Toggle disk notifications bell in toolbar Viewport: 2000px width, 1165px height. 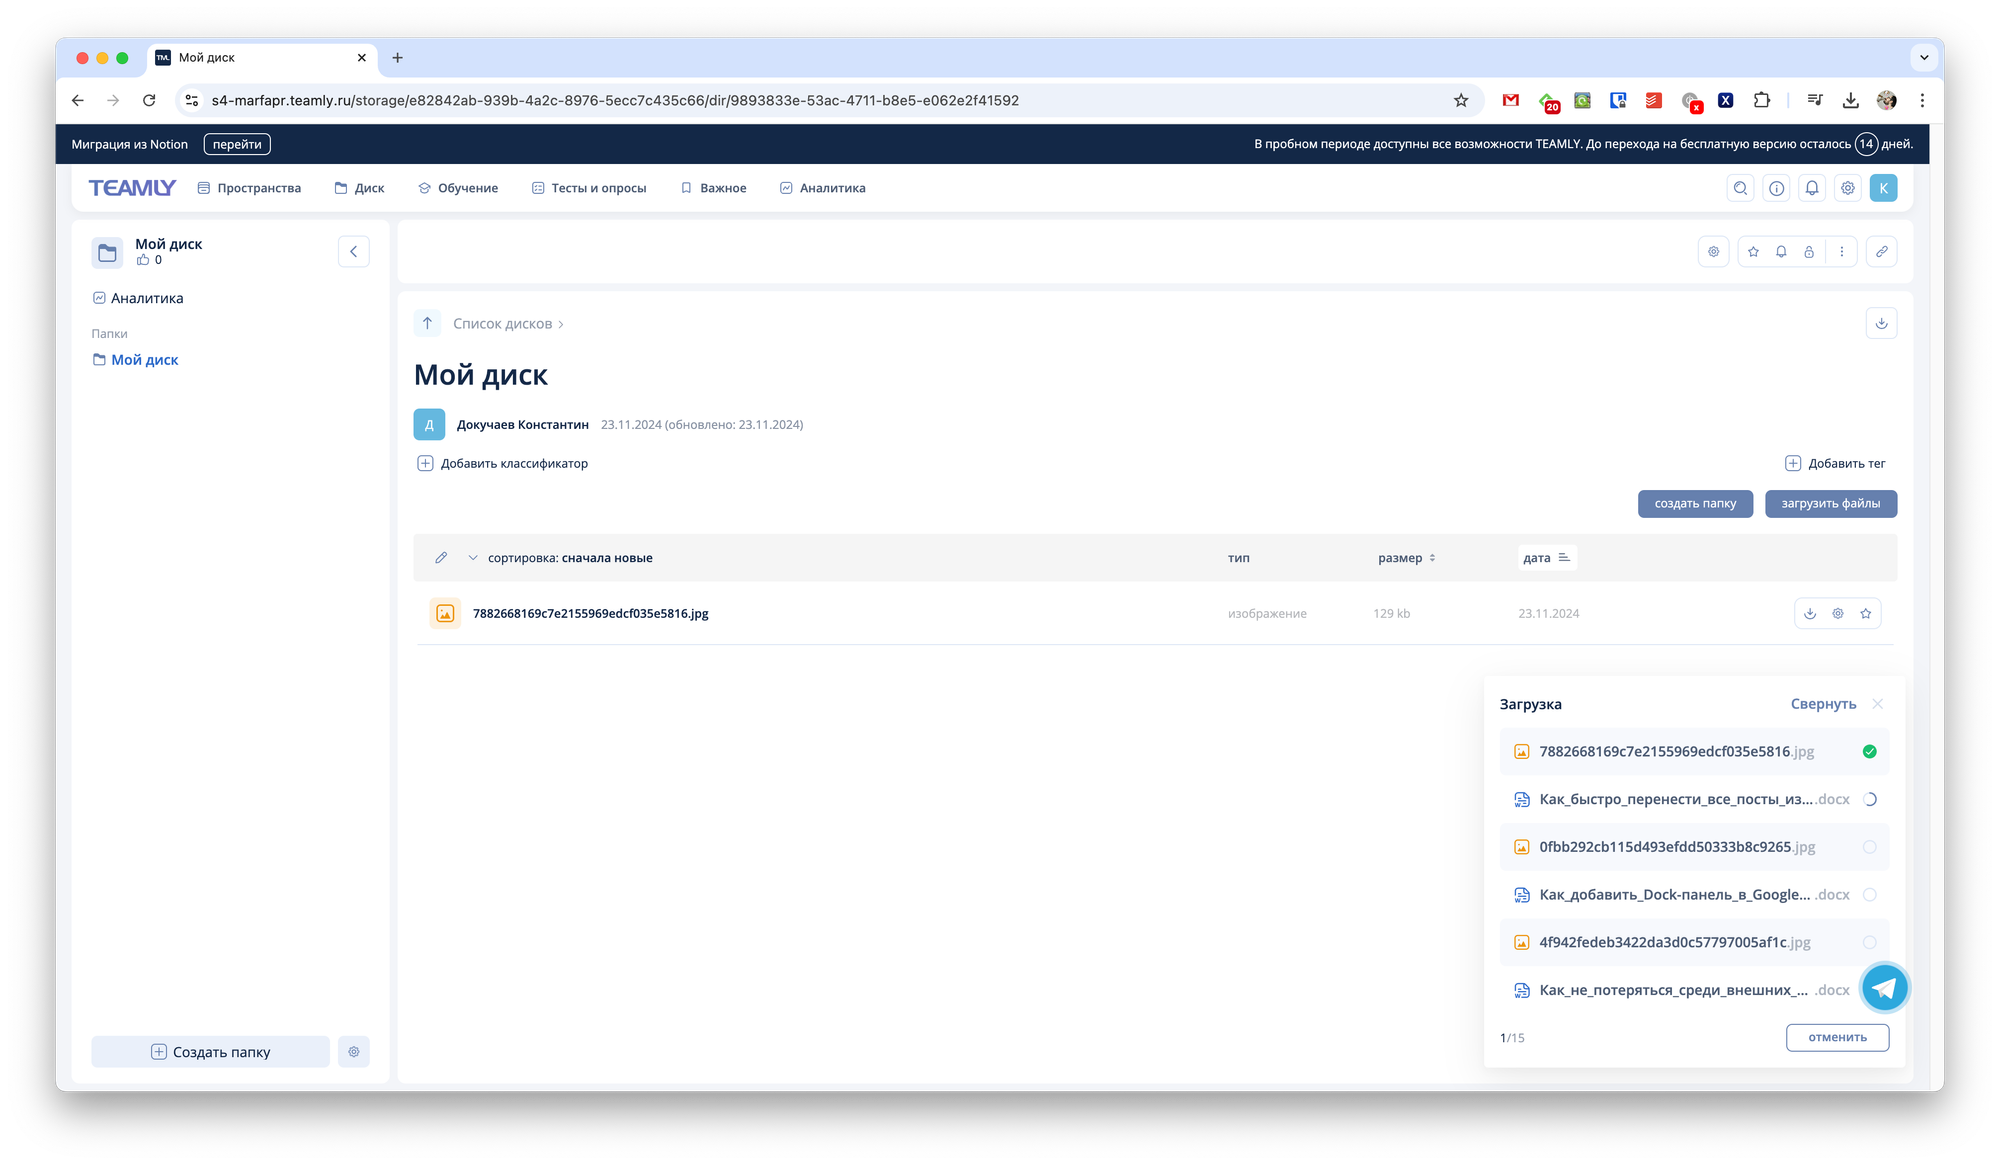[x=1781, y=252]
